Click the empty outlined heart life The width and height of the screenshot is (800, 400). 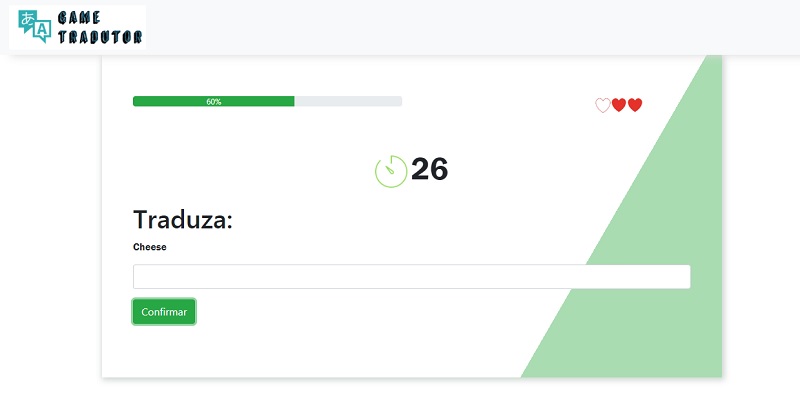point(603,105)
